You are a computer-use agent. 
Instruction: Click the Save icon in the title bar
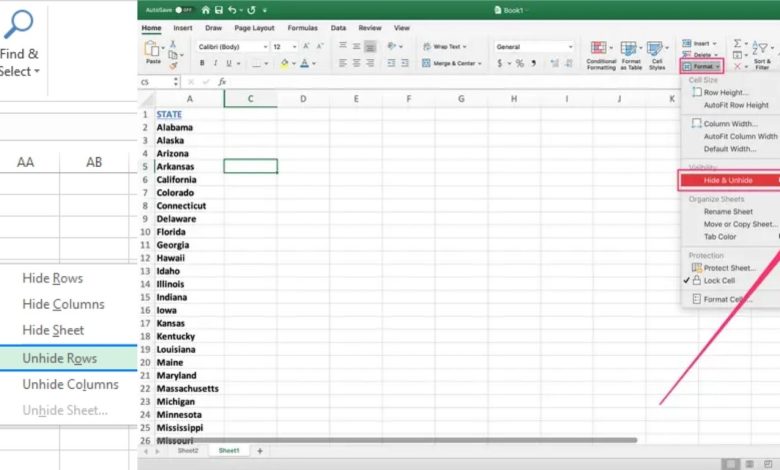tap(218, 10)
